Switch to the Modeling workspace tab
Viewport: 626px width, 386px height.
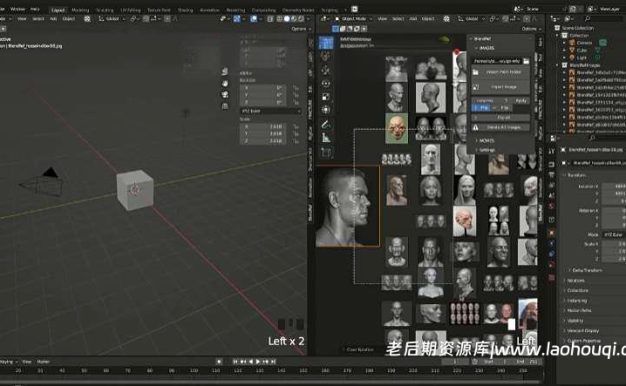(80, 10)
